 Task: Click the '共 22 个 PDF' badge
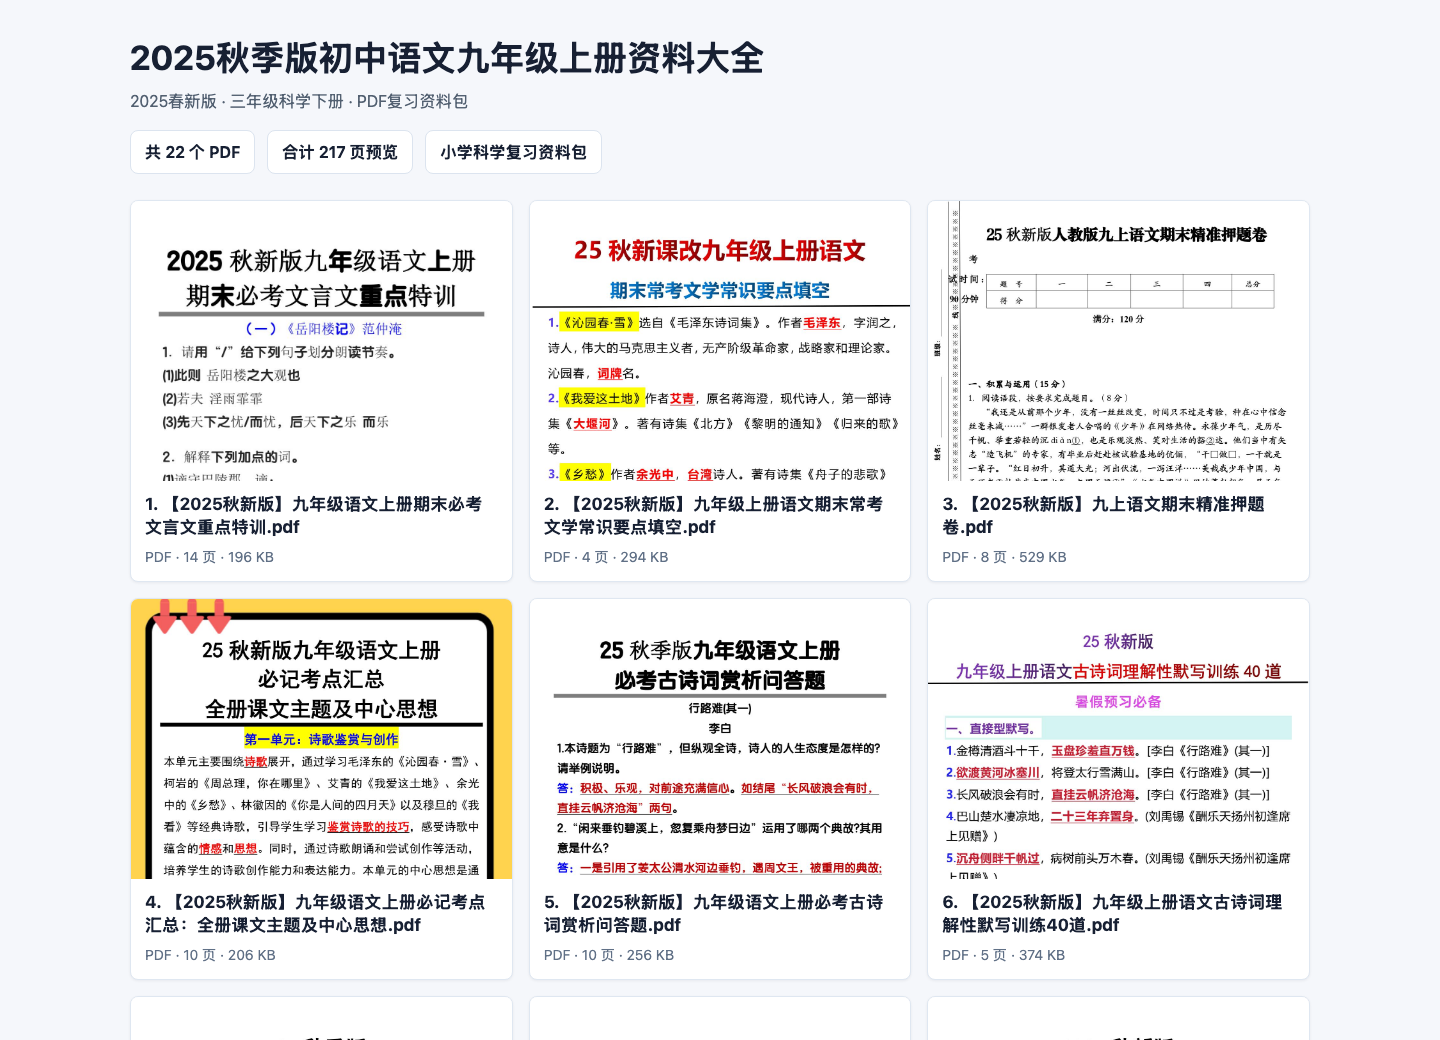tap(192, 152)
